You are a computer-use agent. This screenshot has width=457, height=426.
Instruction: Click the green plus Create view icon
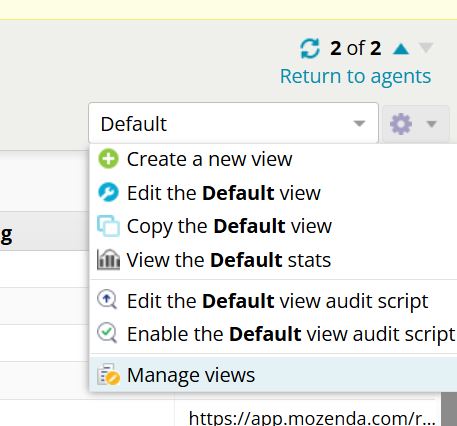tap(108, 159)
